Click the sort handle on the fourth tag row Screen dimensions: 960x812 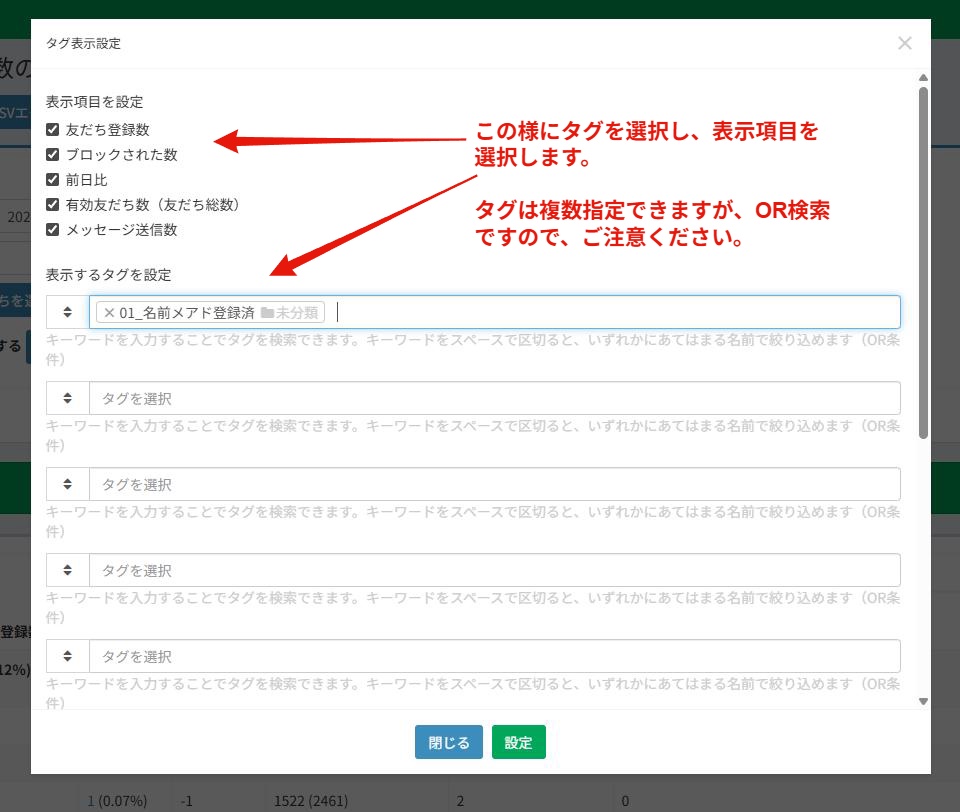coord(68,570)
